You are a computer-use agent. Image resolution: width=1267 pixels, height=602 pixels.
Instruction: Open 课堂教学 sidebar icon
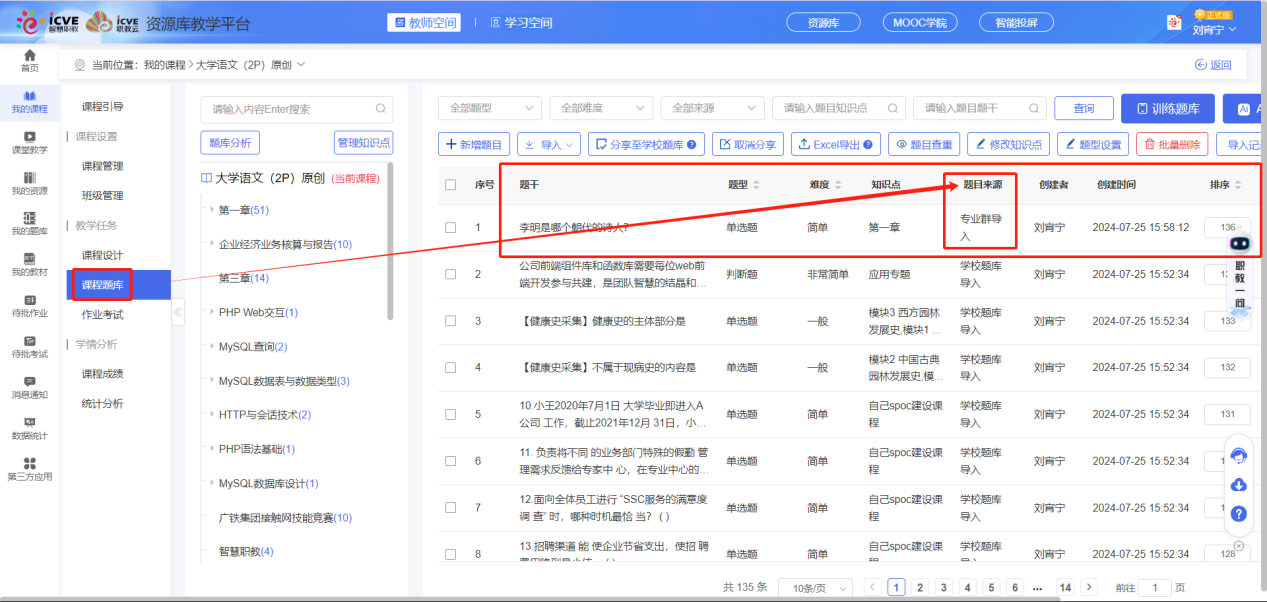pos(29,142)
